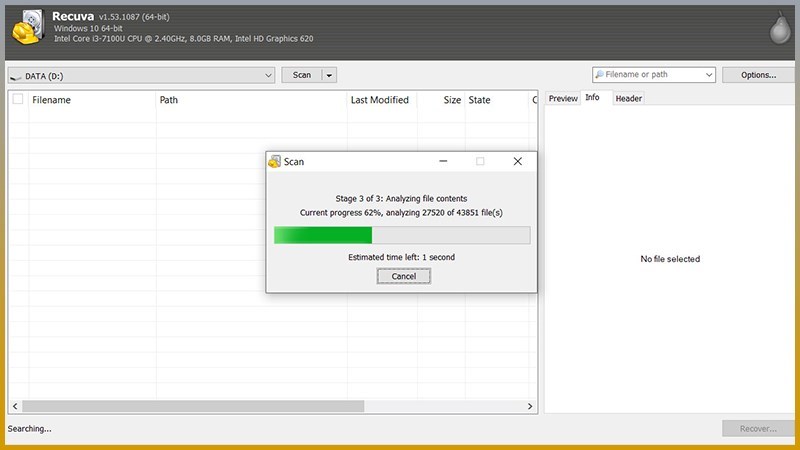Open the DATA (D:) drive dropdown
This screenshot has width=800, height=450.
(x=141, y=76)
